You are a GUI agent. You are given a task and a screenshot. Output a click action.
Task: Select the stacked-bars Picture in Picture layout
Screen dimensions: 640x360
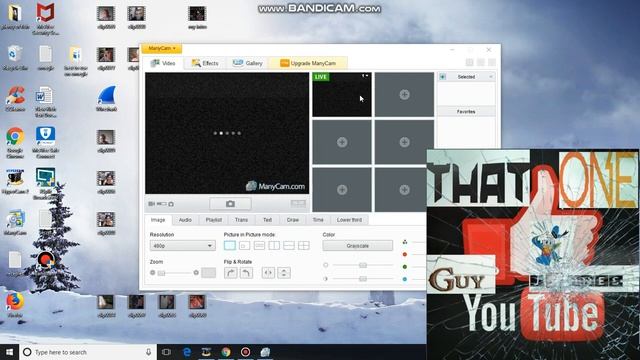259,245
